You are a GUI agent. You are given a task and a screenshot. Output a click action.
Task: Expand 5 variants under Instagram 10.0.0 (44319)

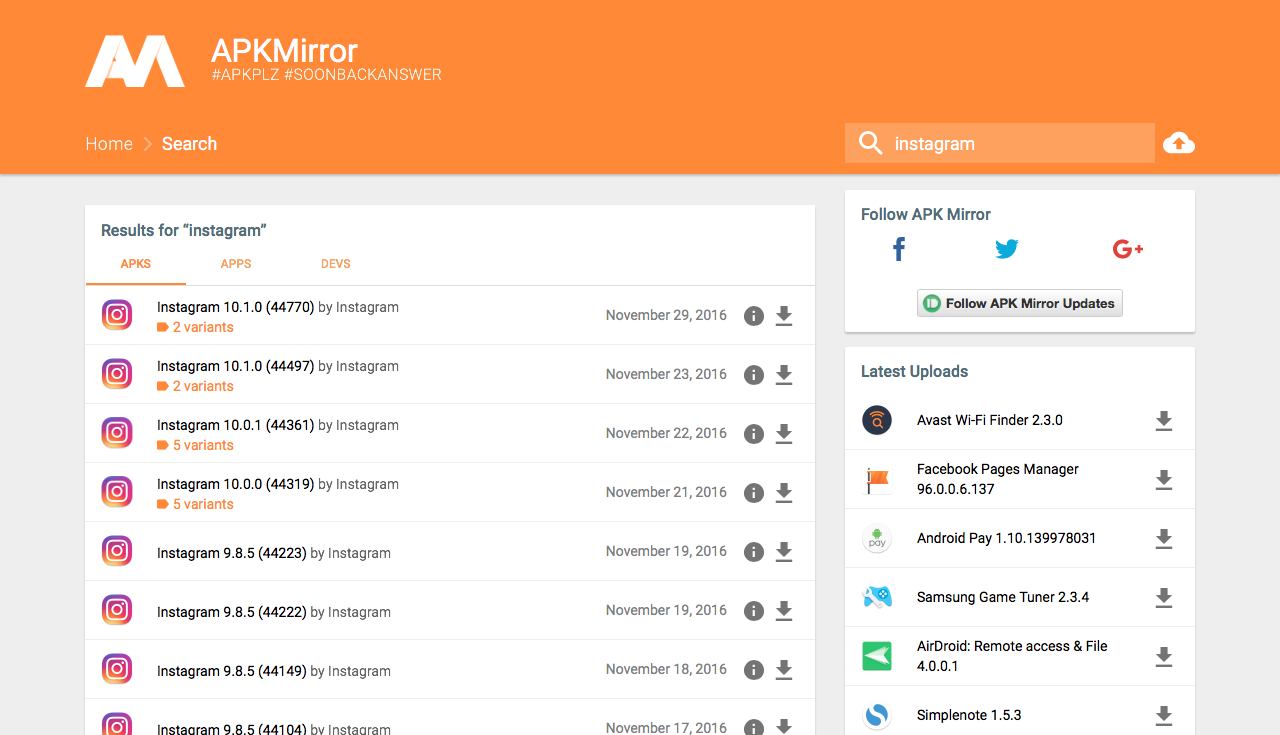pyautogui.click(x=203, y=504)
